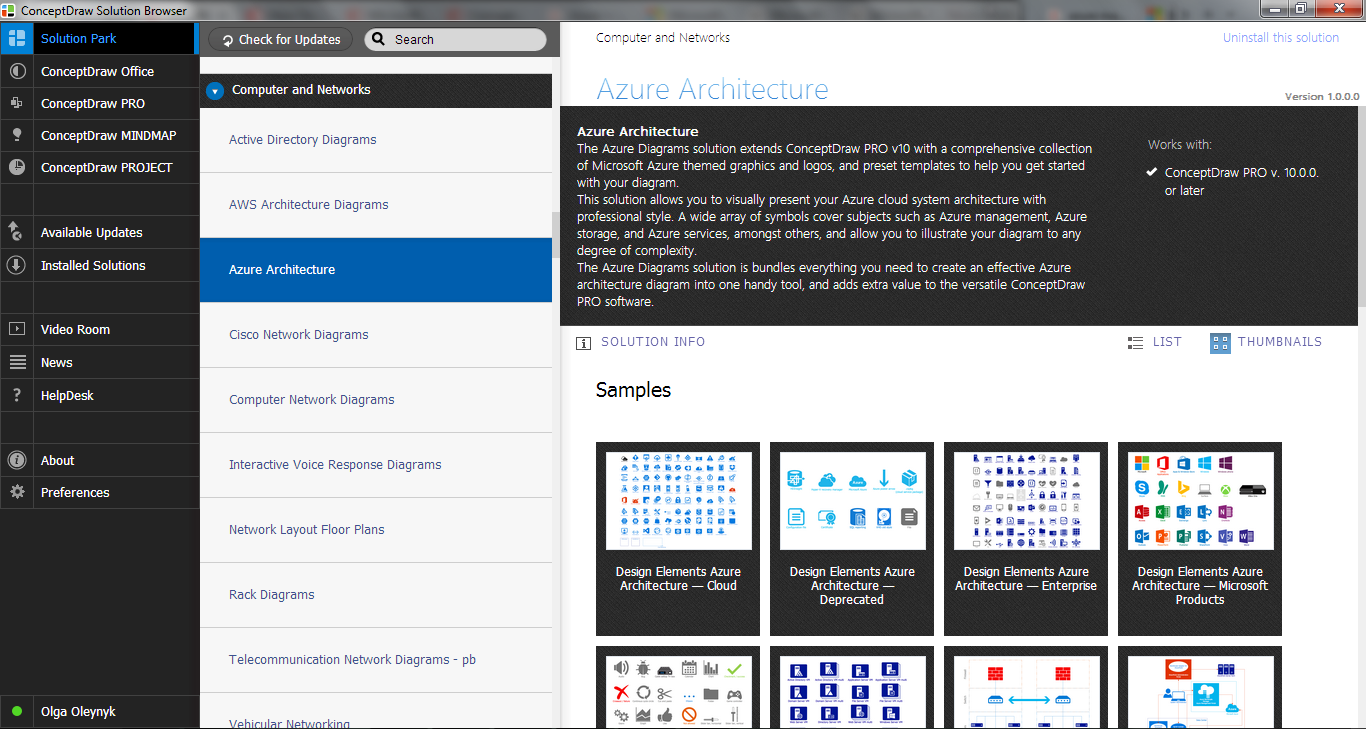The width and height of the screenshot is (1366, 729).
Task: Select Computer Network Diagrams solution
Action: (x=376, y=400)
